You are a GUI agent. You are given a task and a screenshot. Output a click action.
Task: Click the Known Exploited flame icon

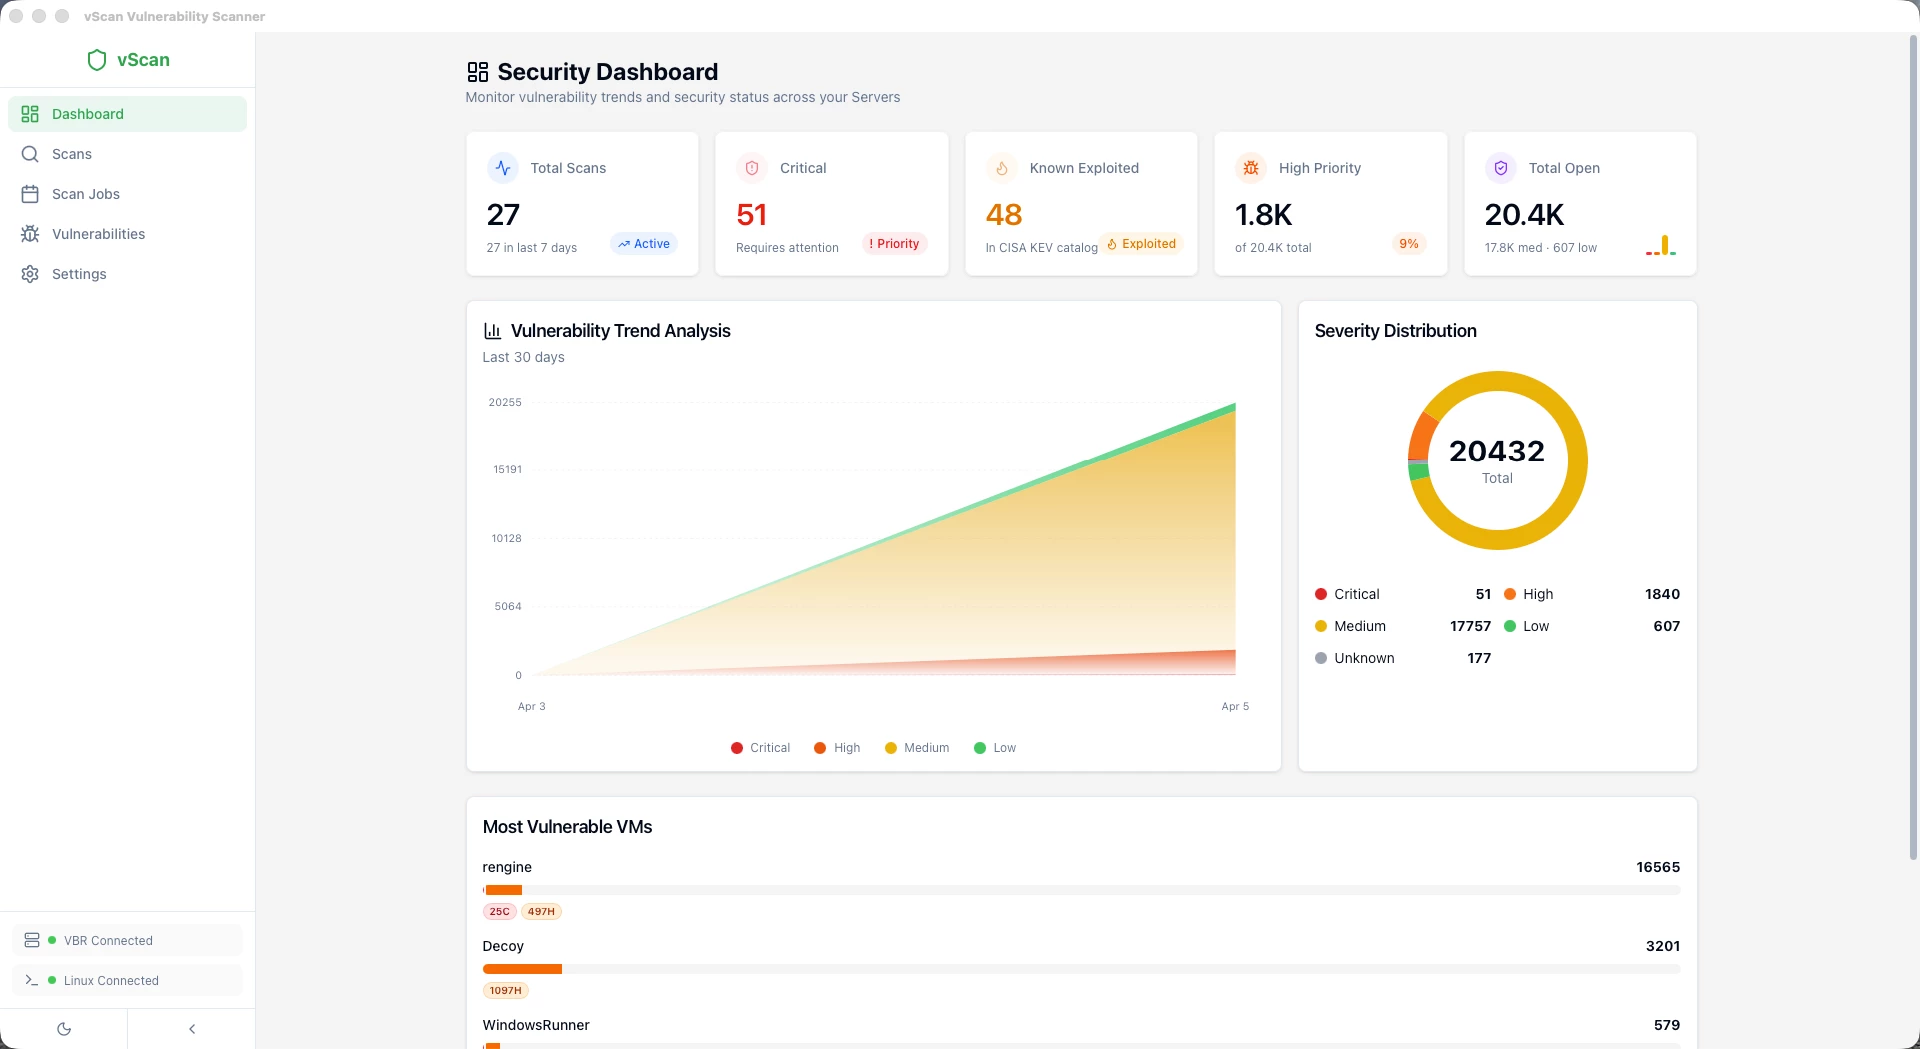point(1002,168)
